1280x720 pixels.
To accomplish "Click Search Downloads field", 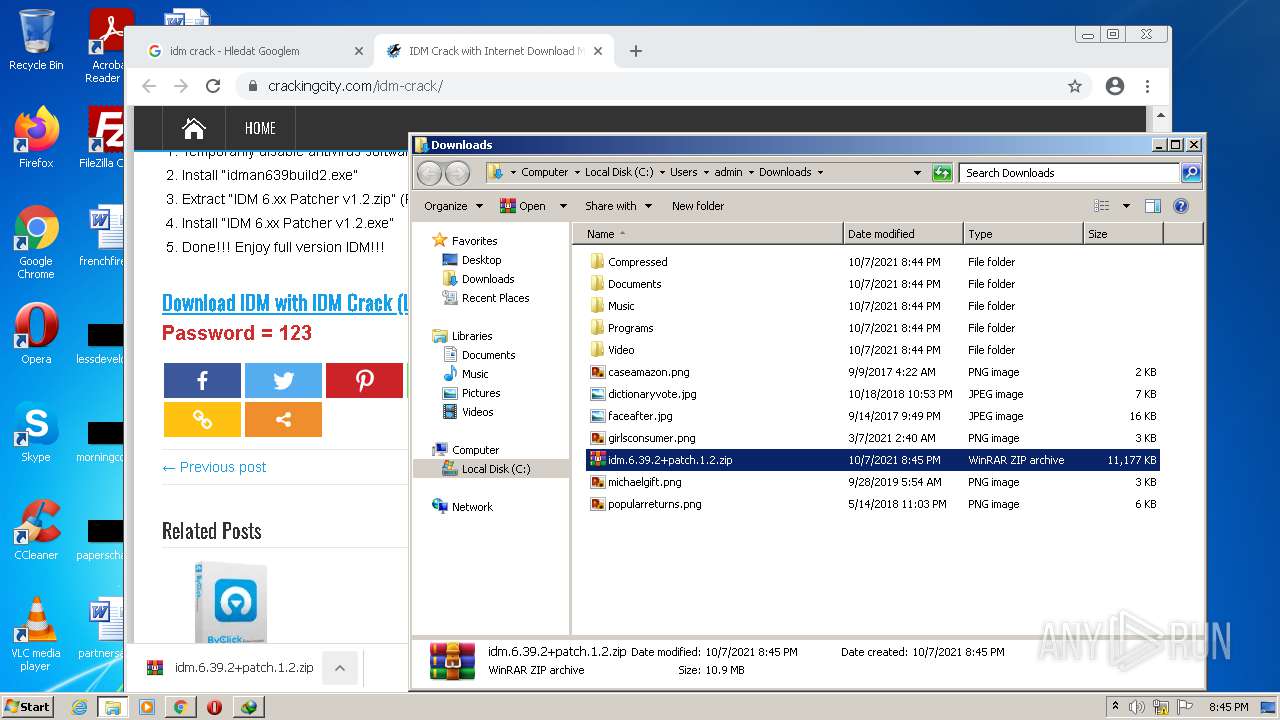I will 1068,173.
